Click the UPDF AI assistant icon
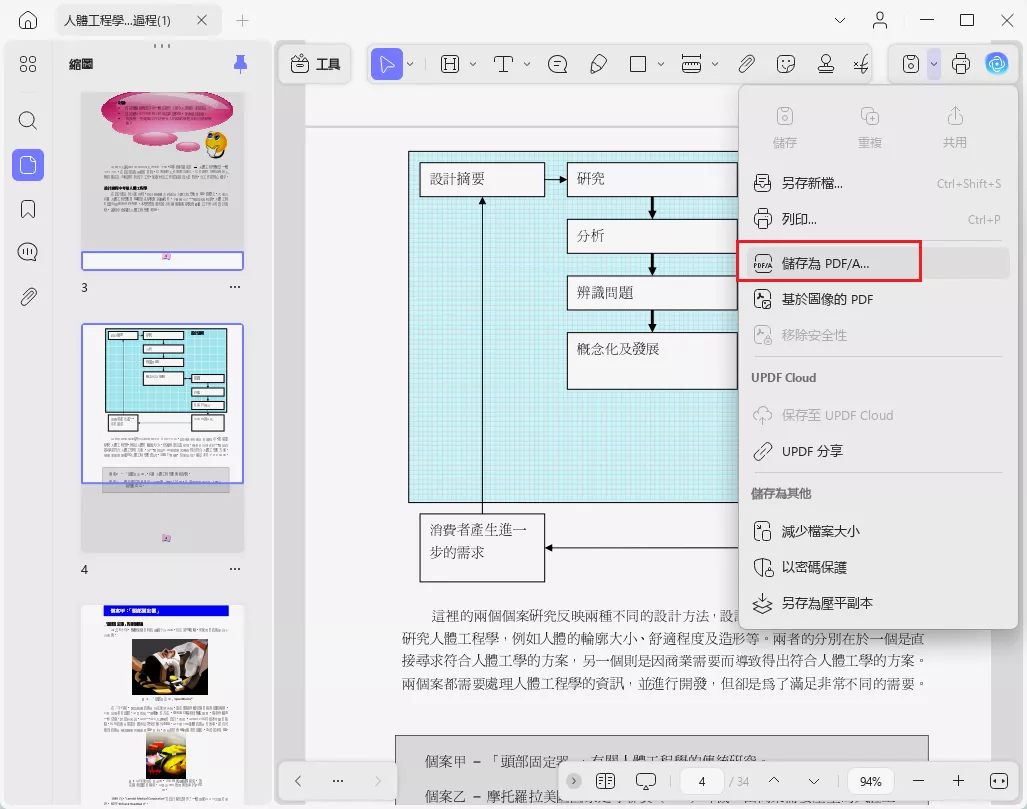The height and width of the screenshot is (809, 1027). (x=996, y=64)
